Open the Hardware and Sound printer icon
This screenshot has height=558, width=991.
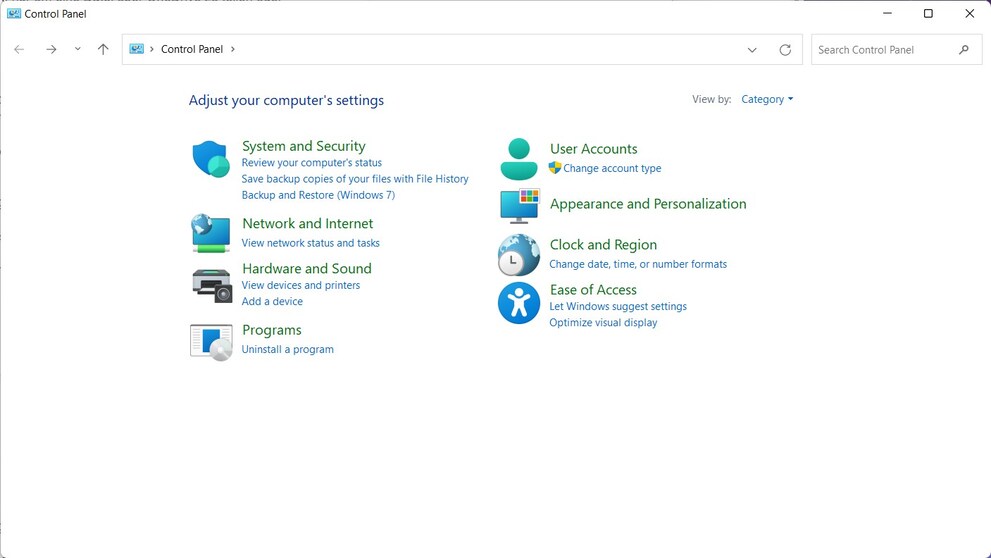(x=212, y=286)
